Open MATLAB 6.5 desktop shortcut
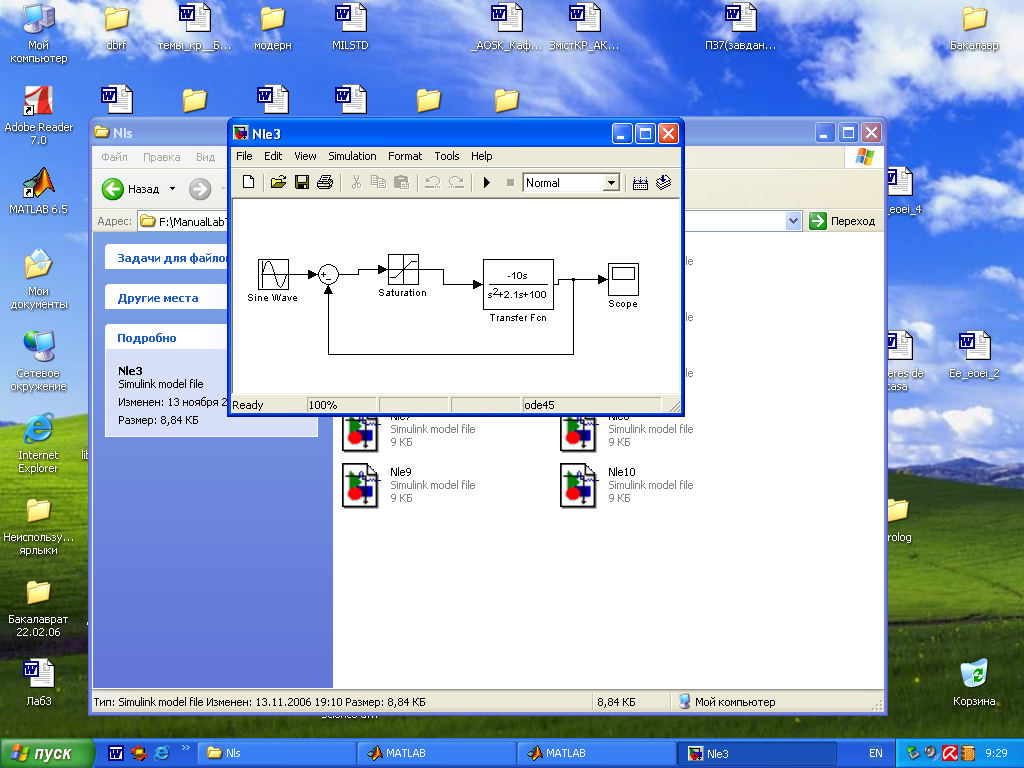 click(x=38, y=191)
